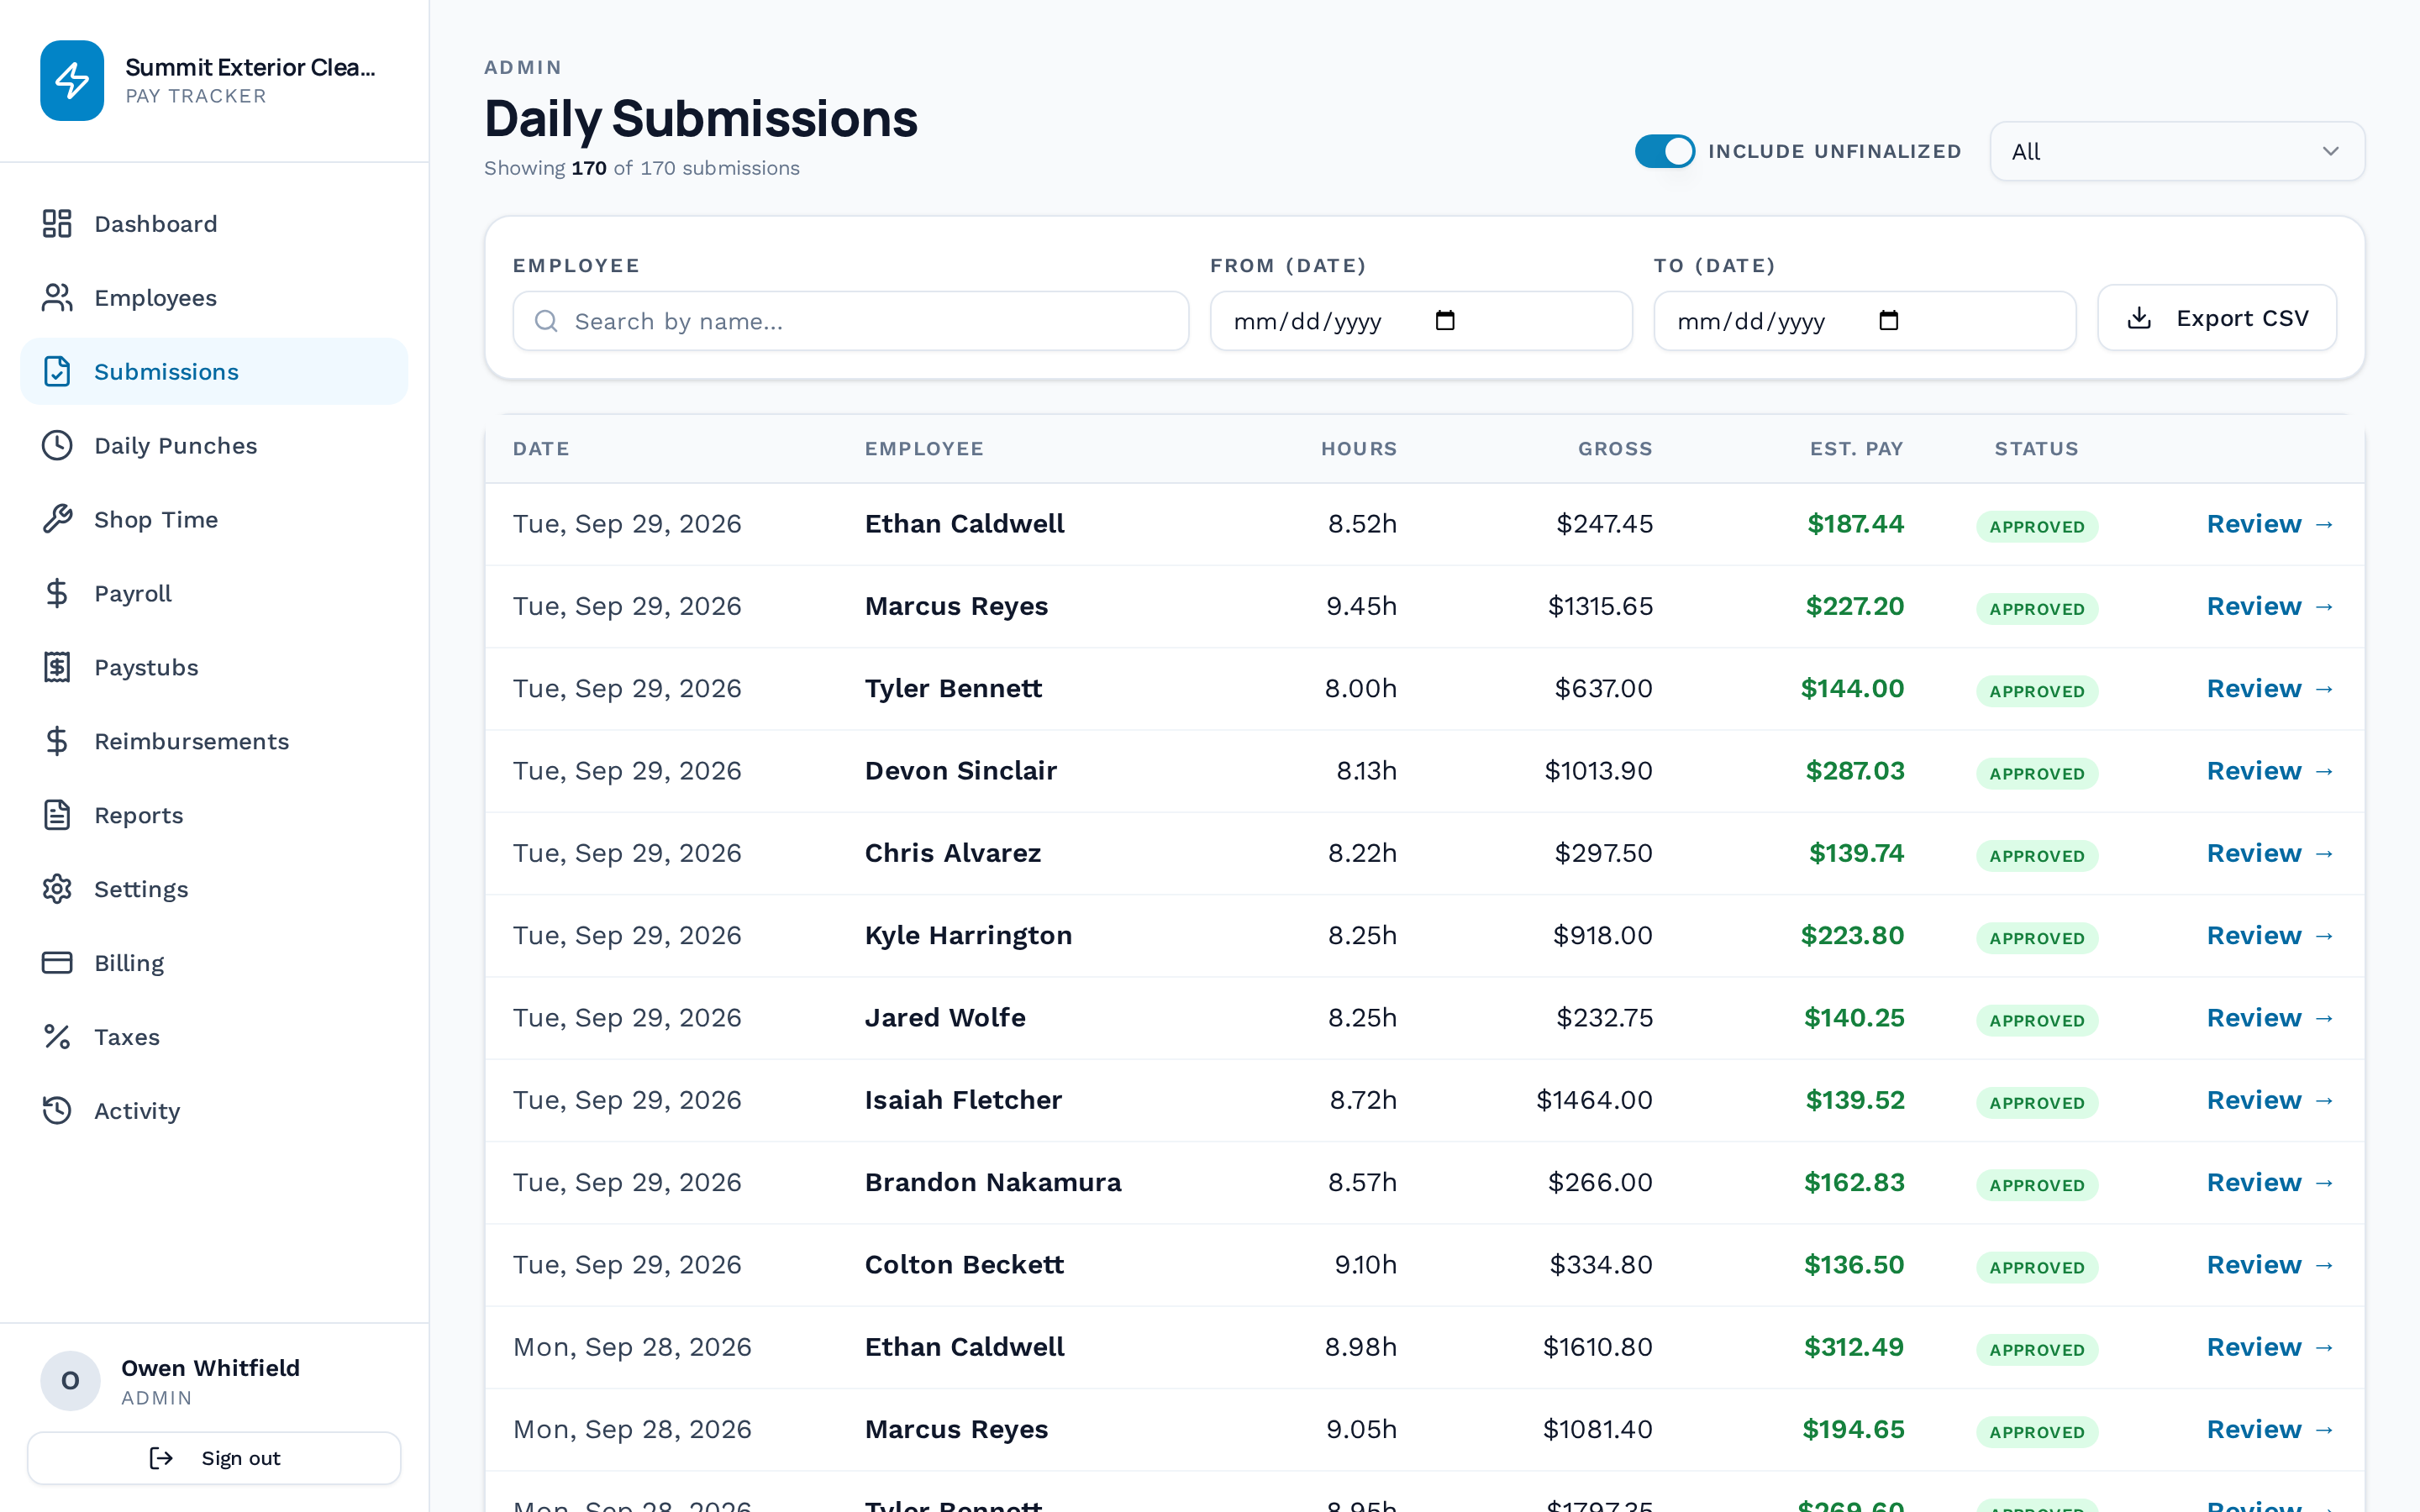Open the All status filter dropdown
Image resolution: width=2420 pixels, height=1512 pixels.
(x=2177, y=151)
